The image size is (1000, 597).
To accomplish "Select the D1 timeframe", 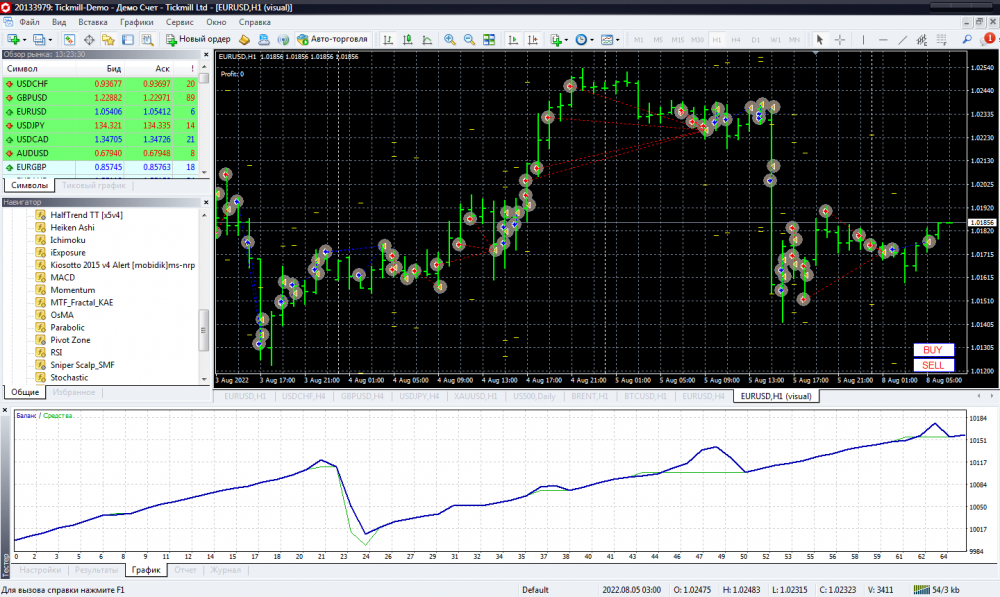I will [756, 40].
